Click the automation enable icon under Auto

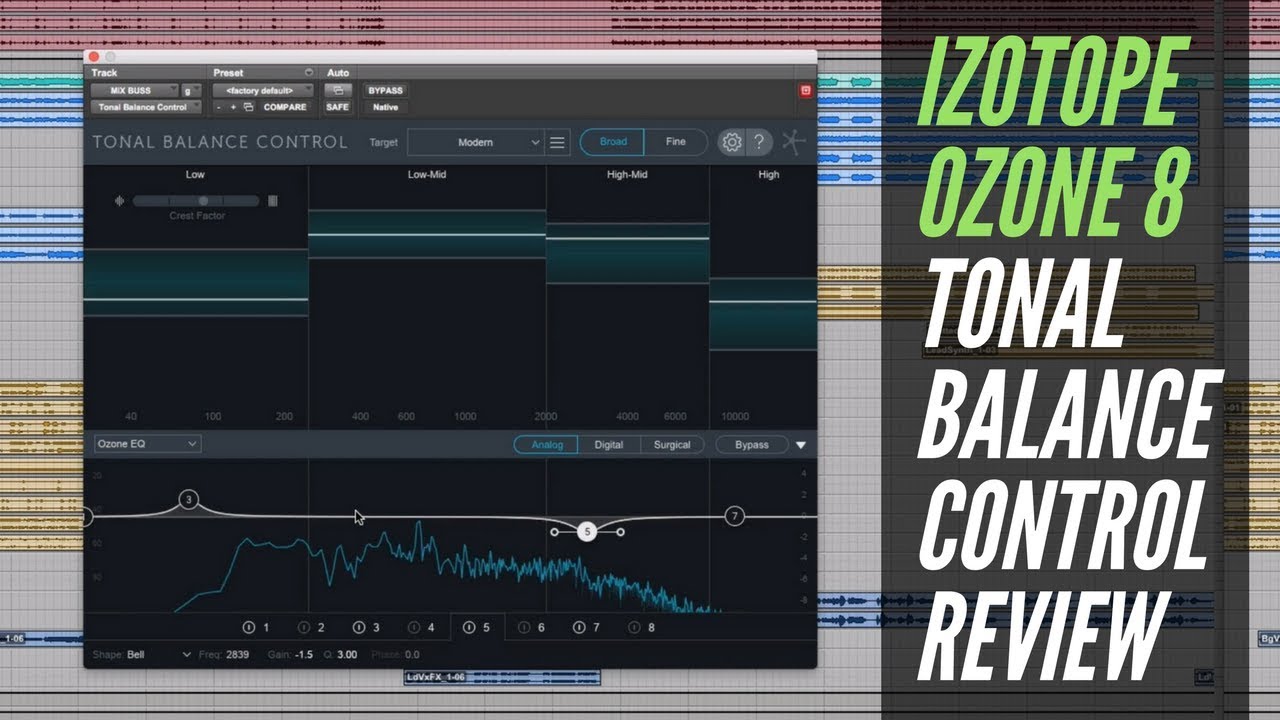[x=338, y=90]
